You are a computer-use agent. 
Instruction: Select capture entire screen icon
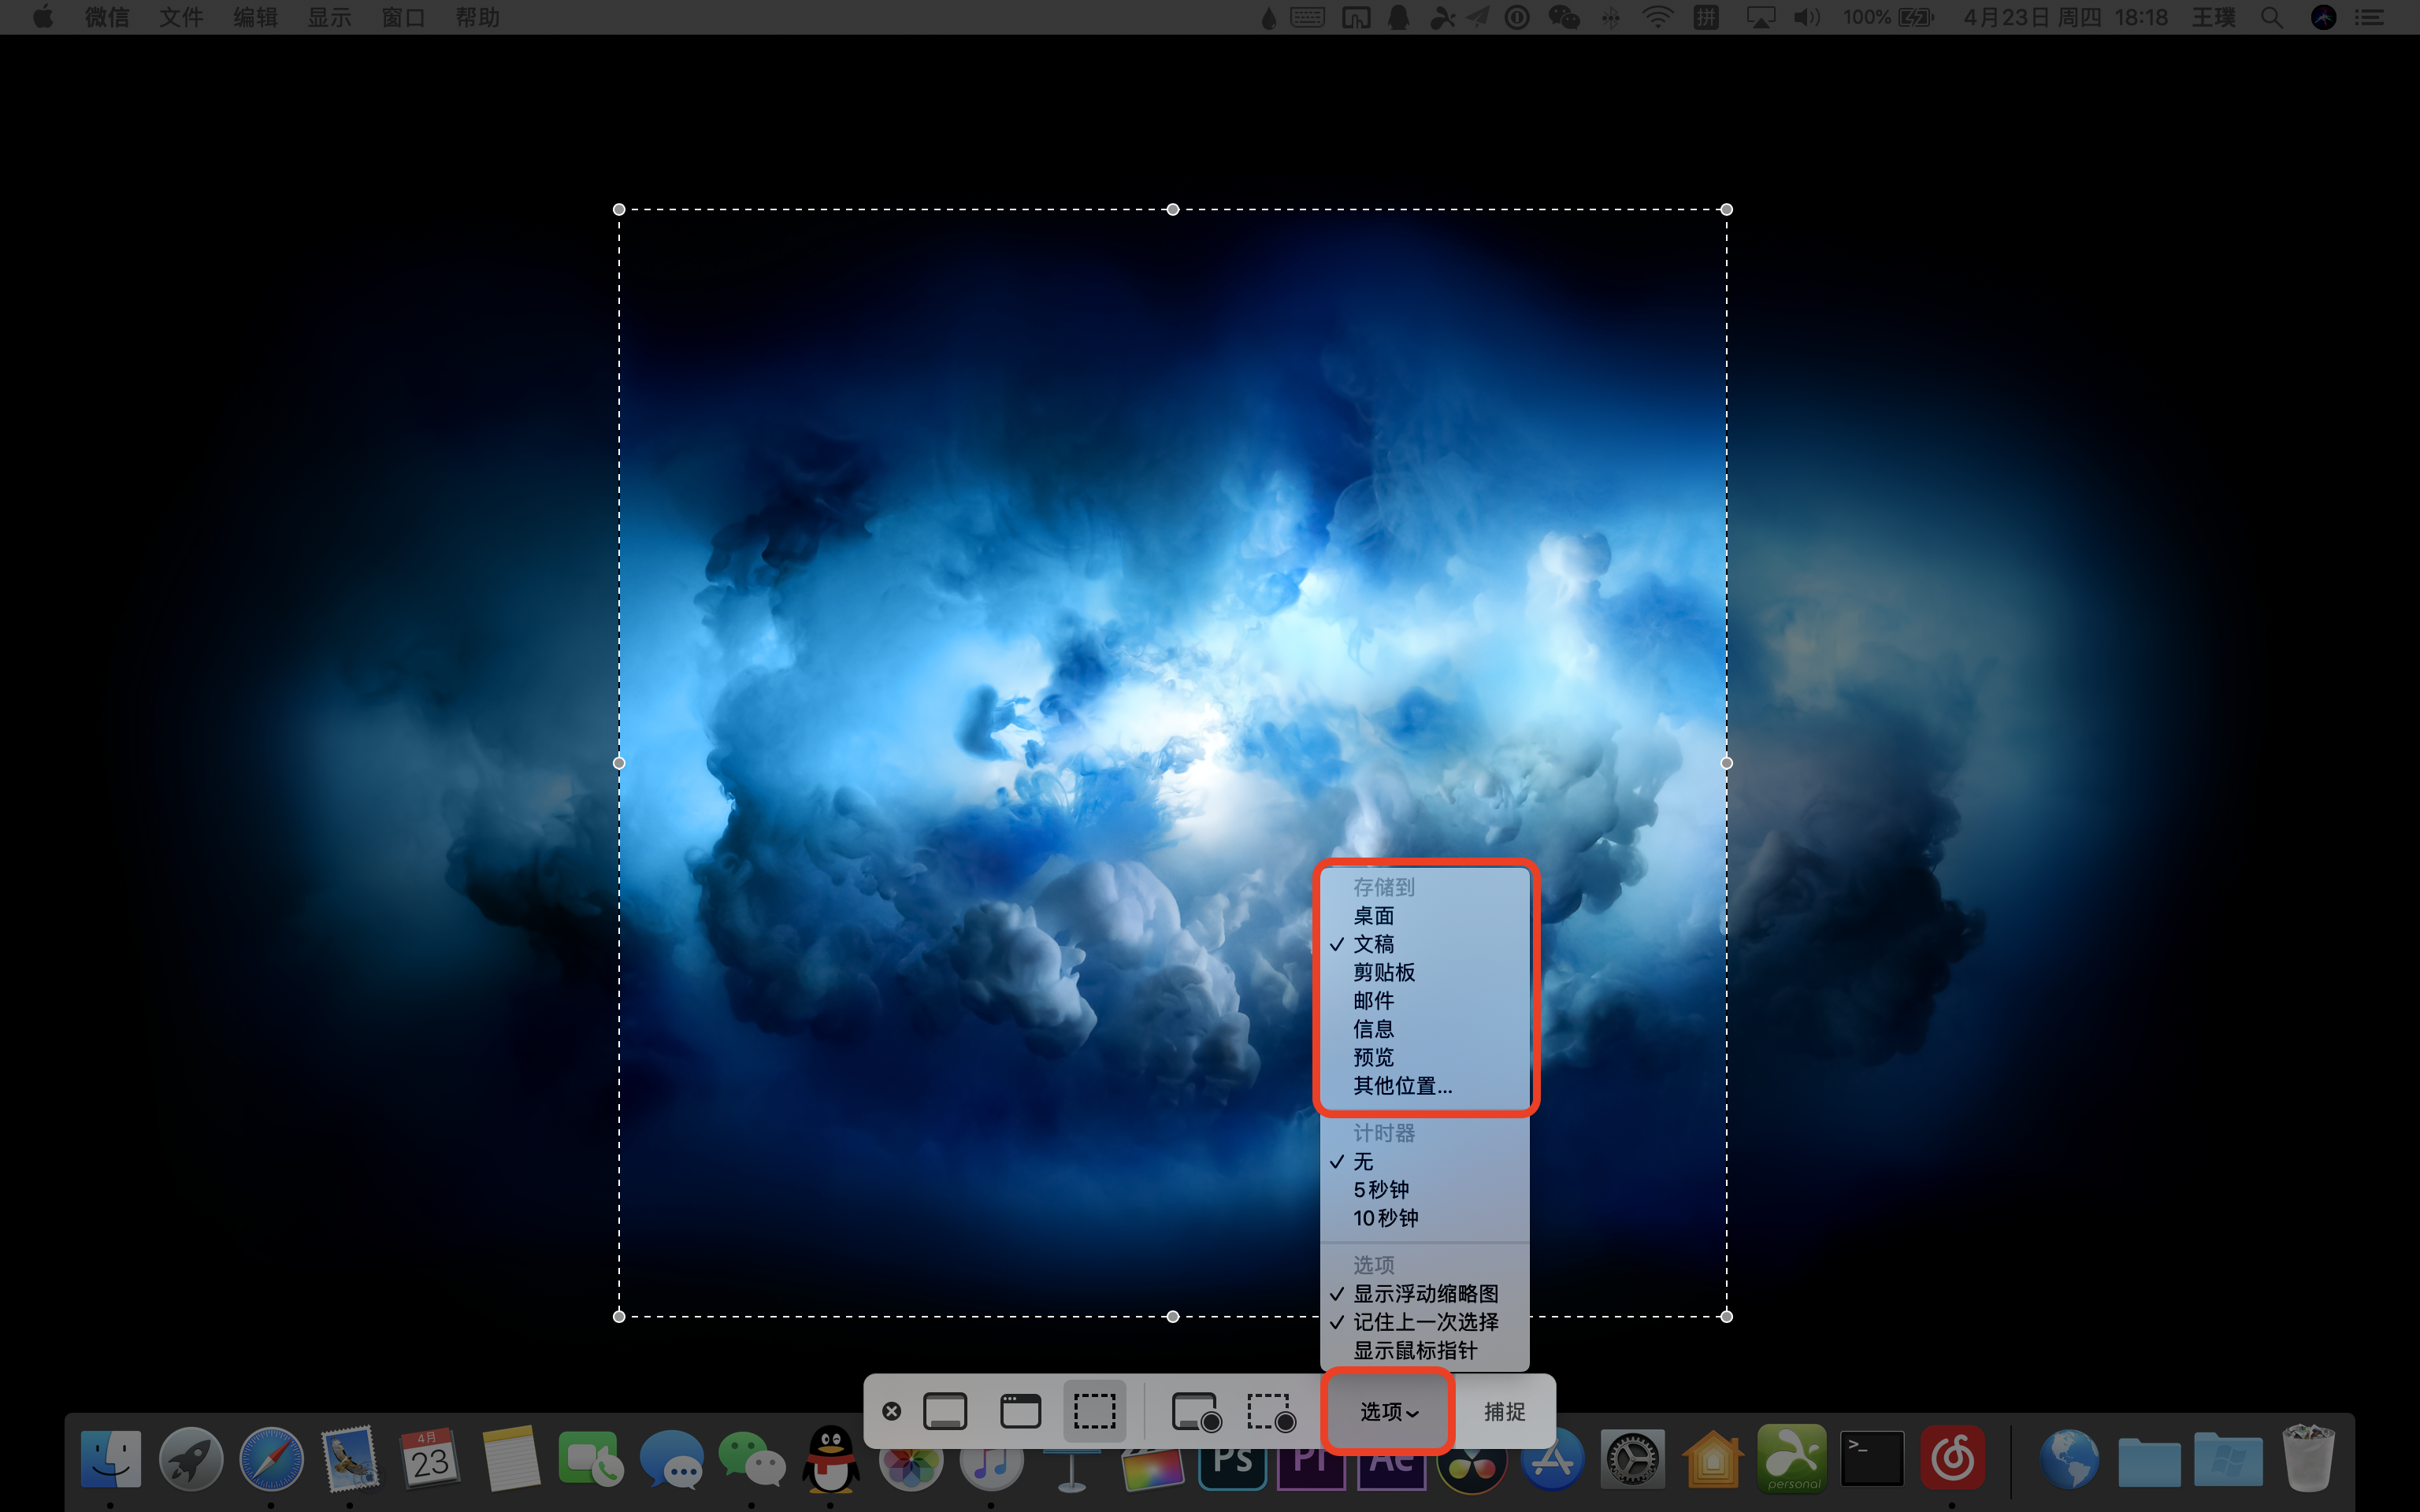click(944, 1411)
